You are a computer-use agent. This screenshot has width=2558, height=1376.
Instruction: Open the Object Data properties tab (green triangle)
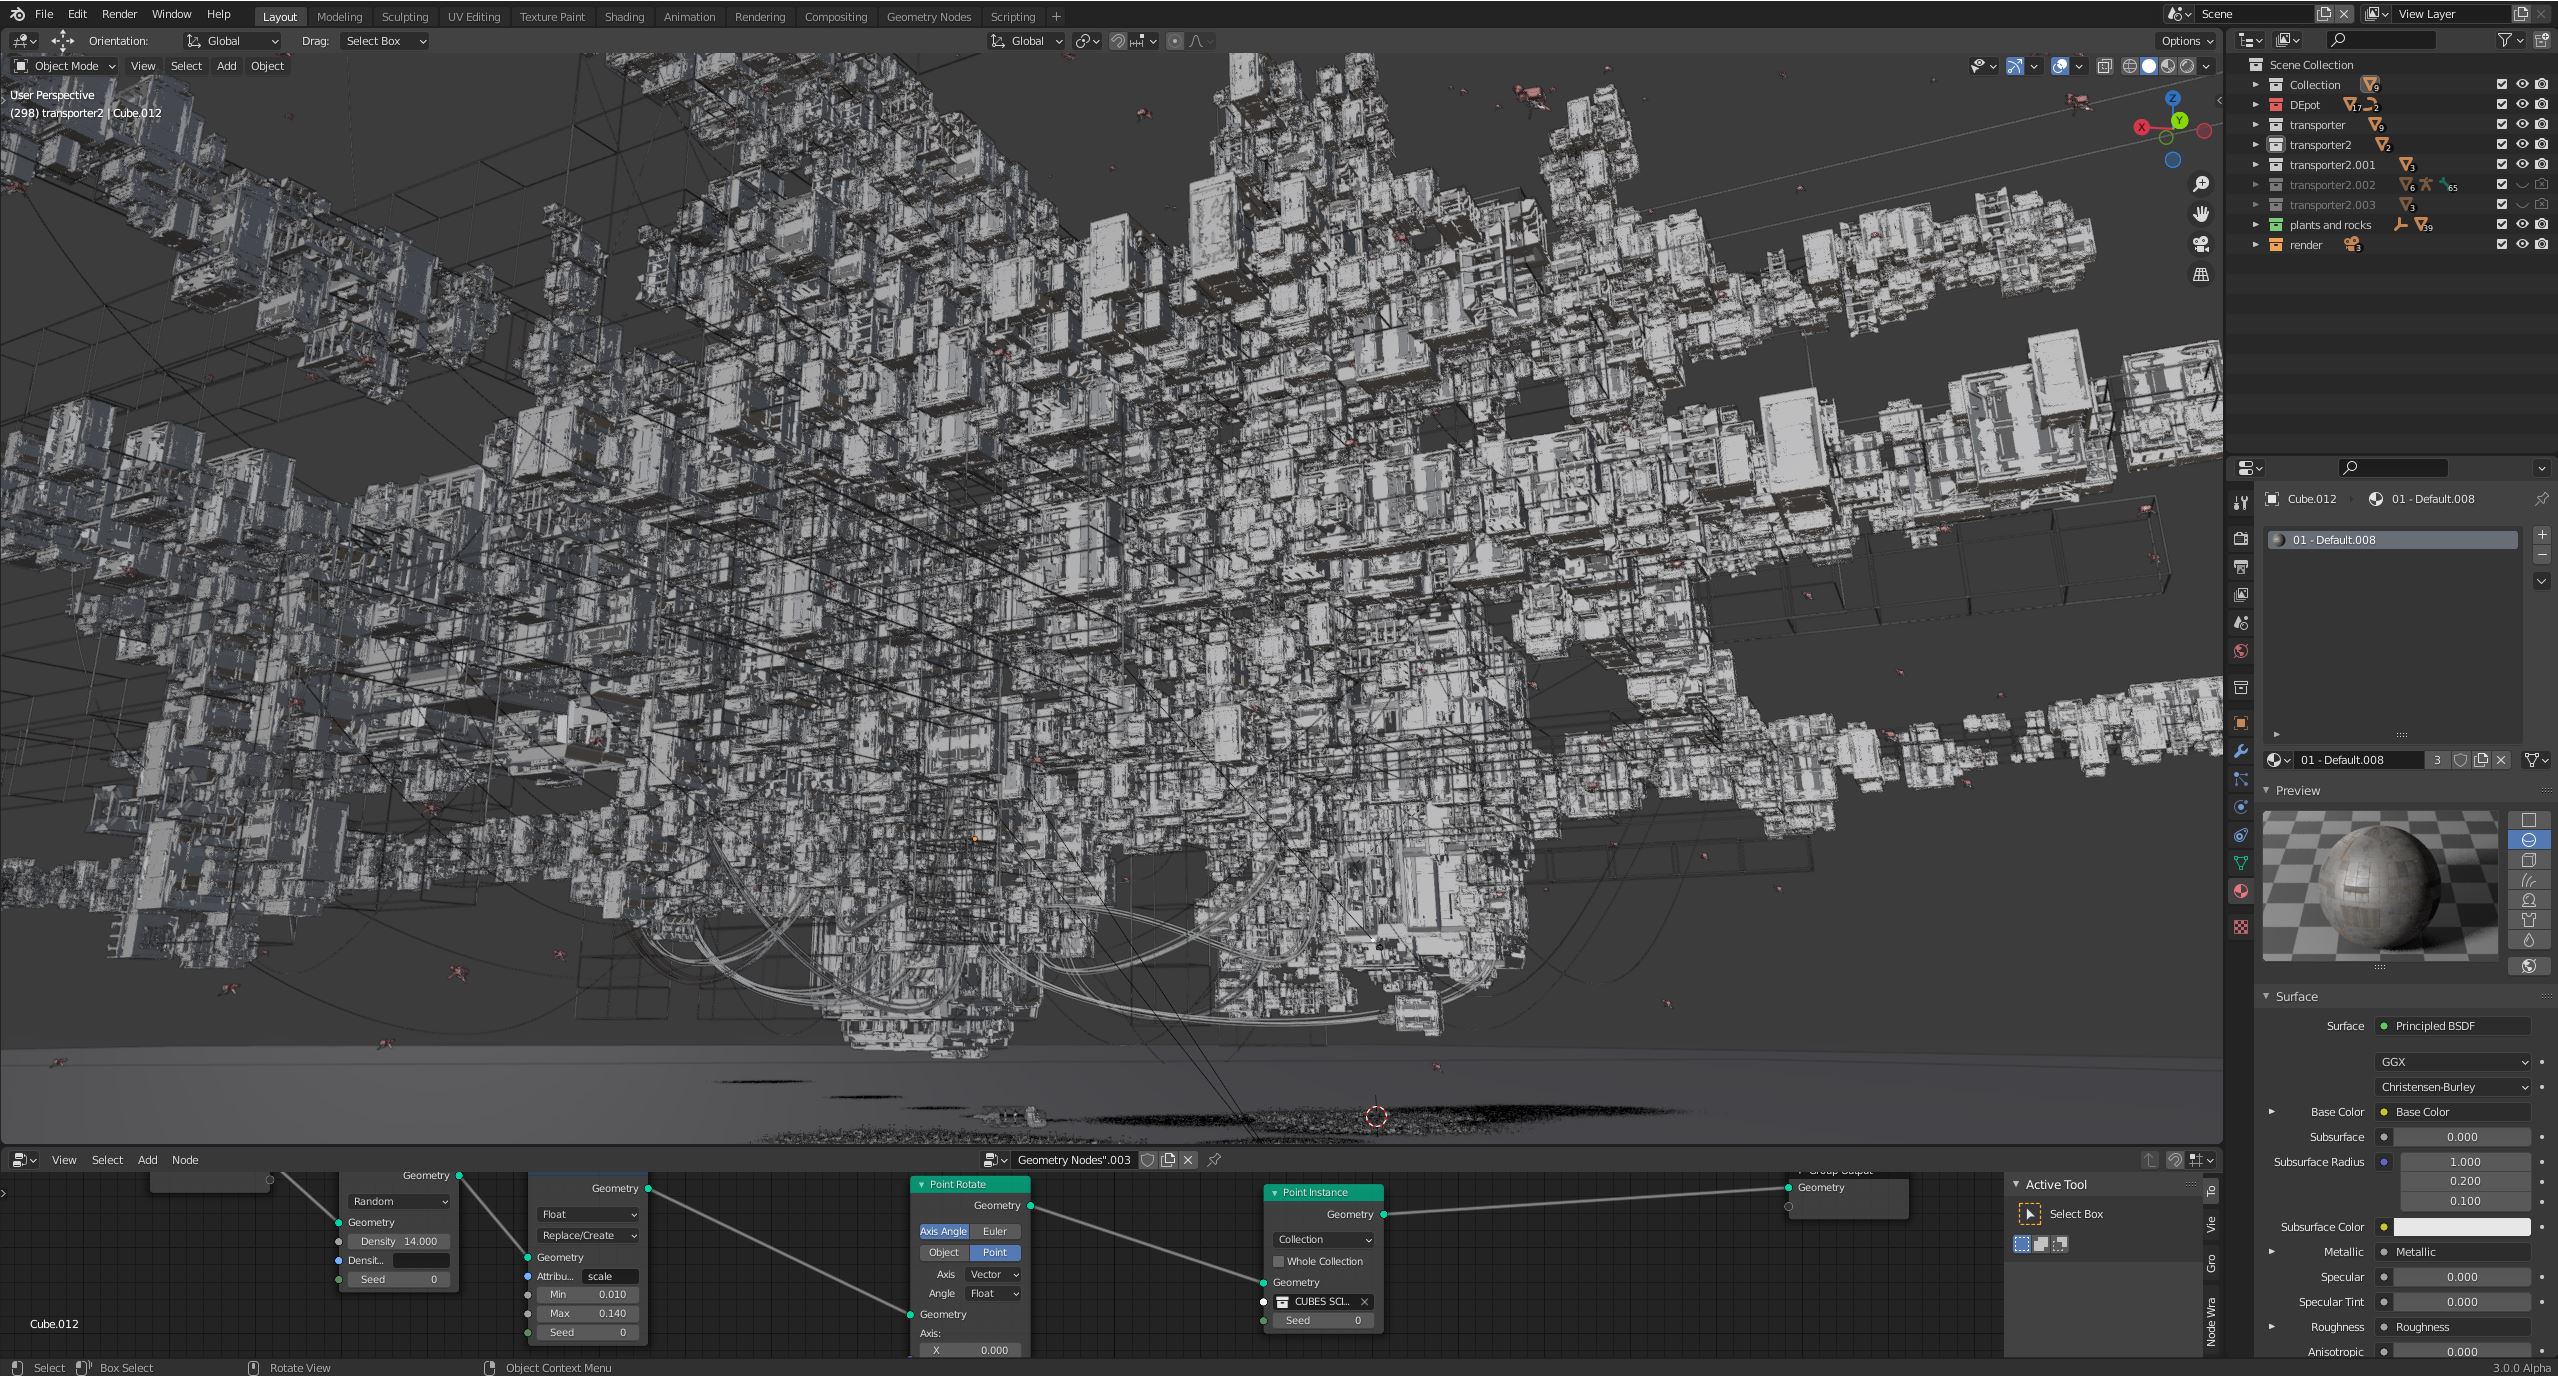[x=2241, y=863]
